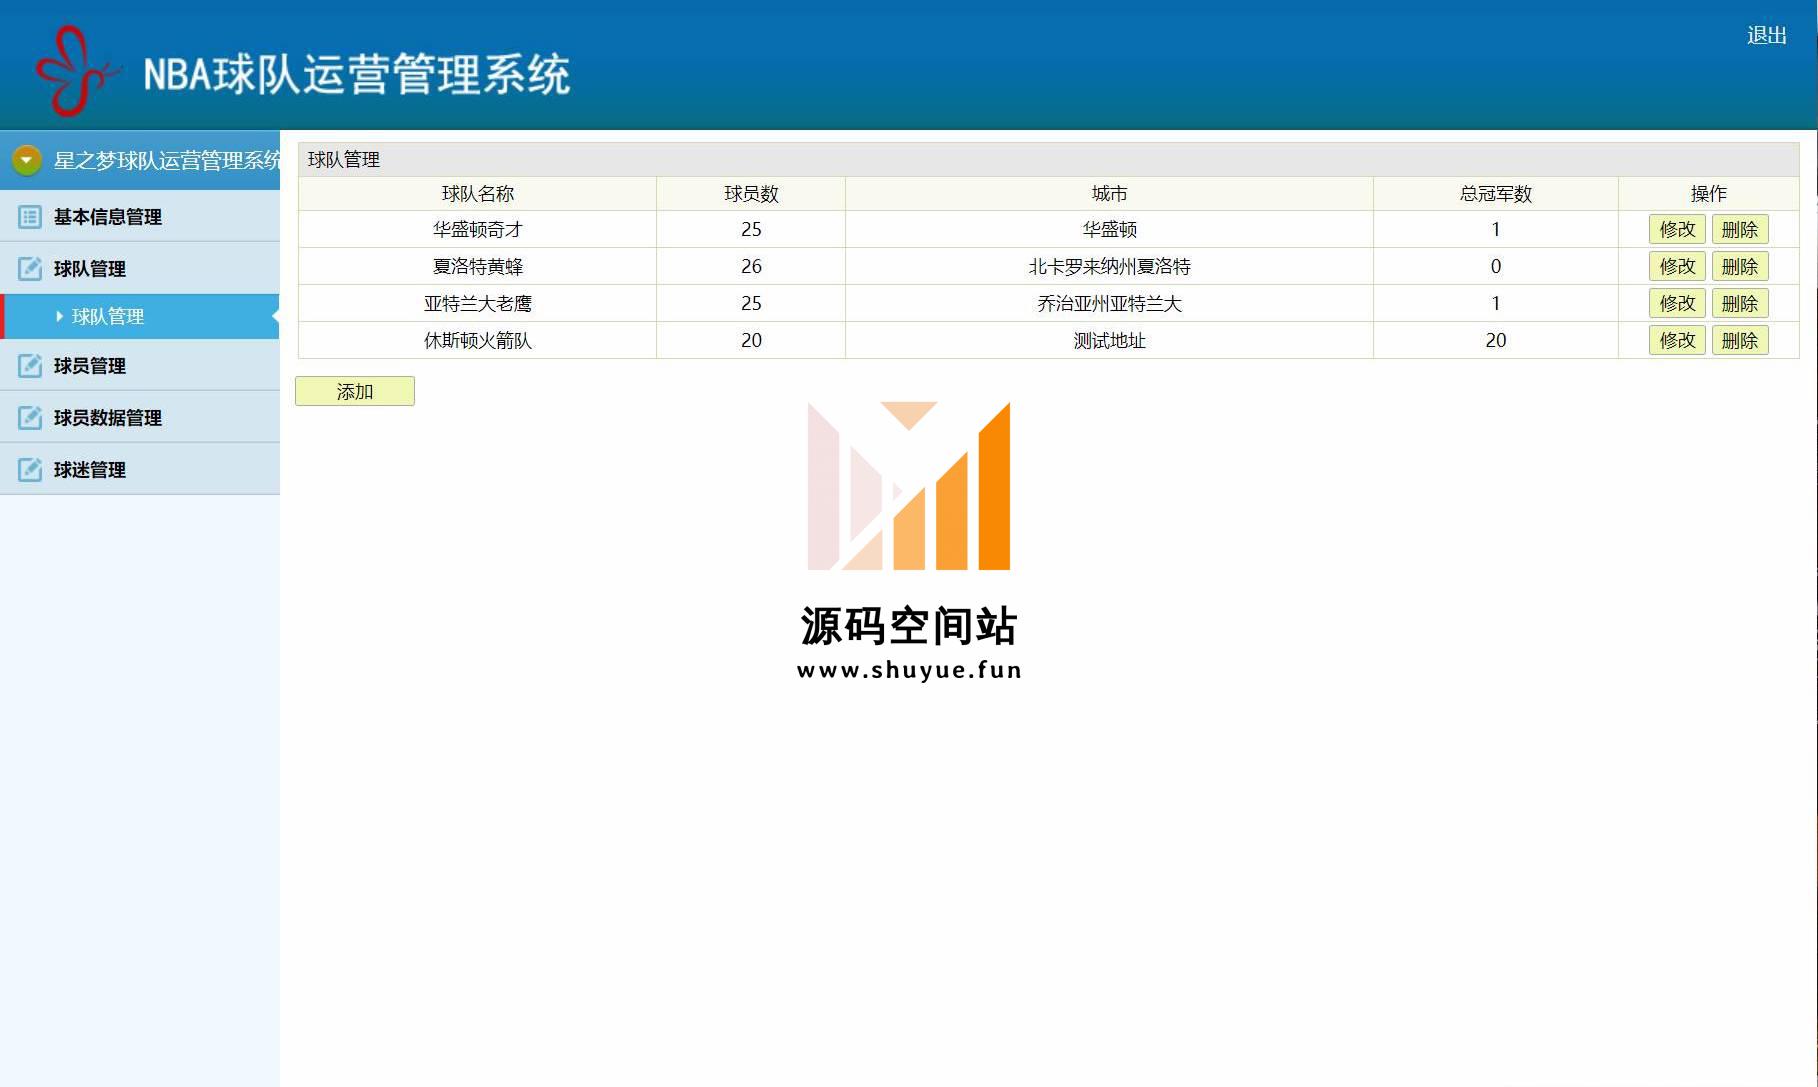Click the edit icon beside 球员管理
Viewport: 1818px width, 1087px height.
click(x=30, y=365)
